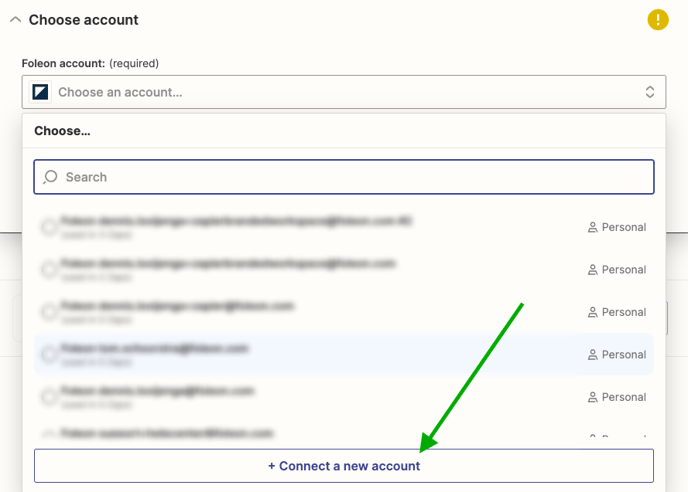The image size is (688, 492).
Task: Collapse the Choose account section chevron
Action: 15,20
